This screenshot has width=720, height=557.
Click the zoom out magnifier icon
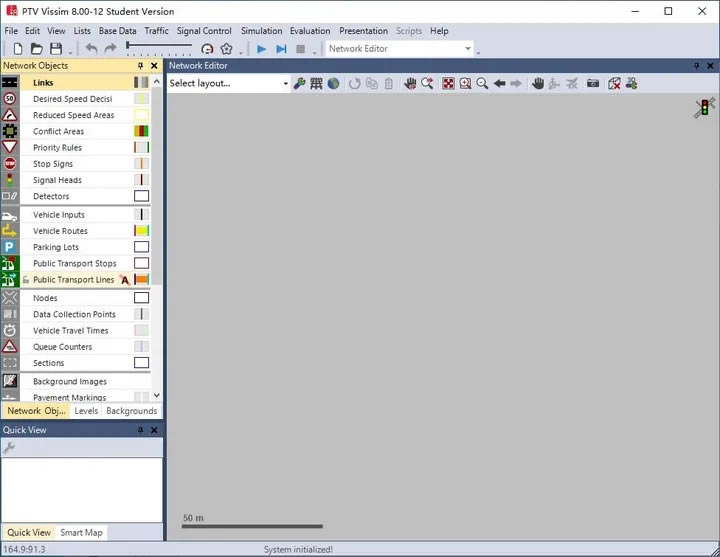pyautogui.click(x=482, y=83)
